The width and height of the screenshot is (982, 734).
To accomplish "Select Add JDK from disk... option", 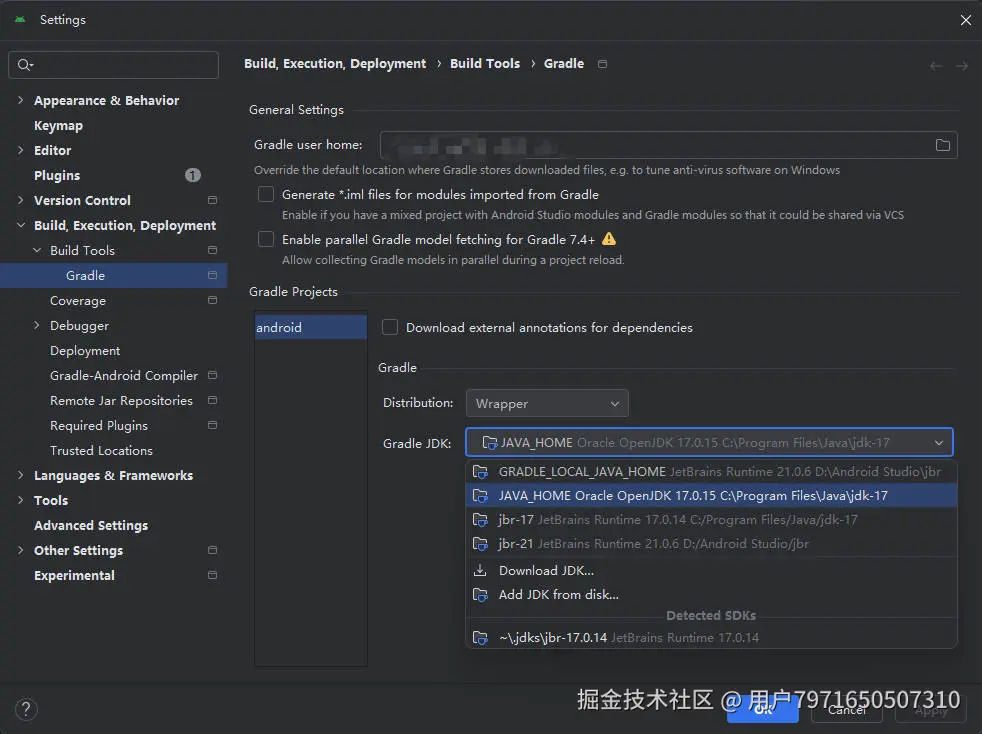I will (712, 594).
